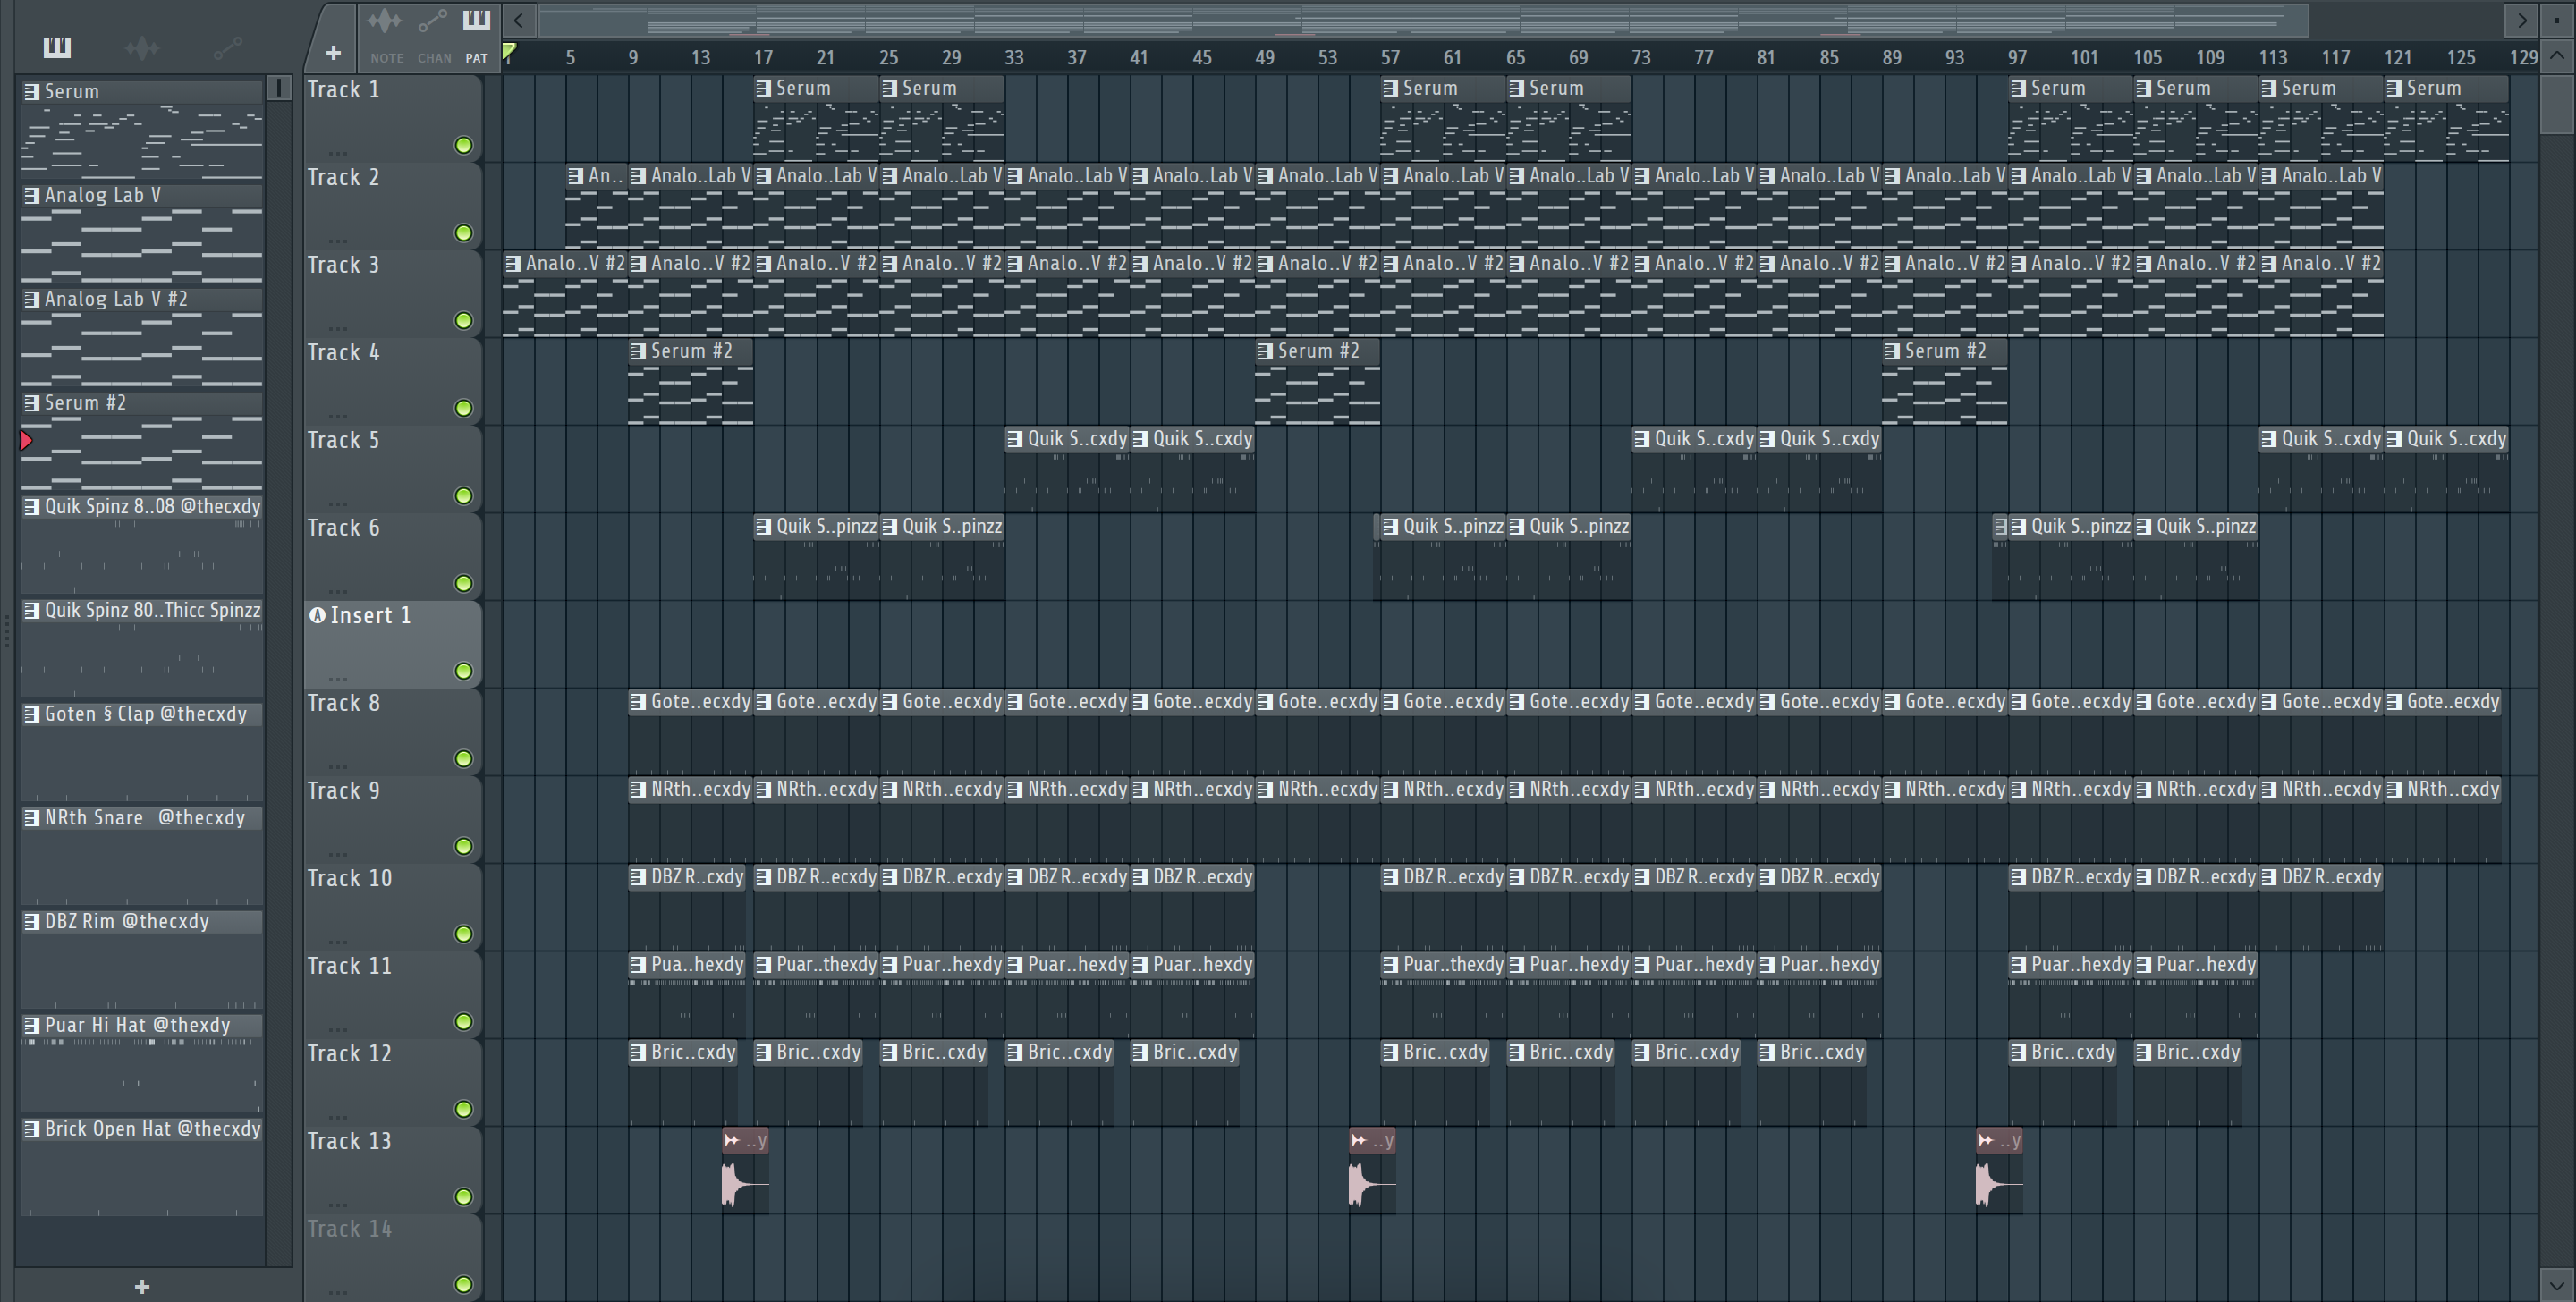The width and height of the screenshot is (2576, 1302).
Task: Mute Track 2 with its green switch
Action: click(x=463, y=233)
